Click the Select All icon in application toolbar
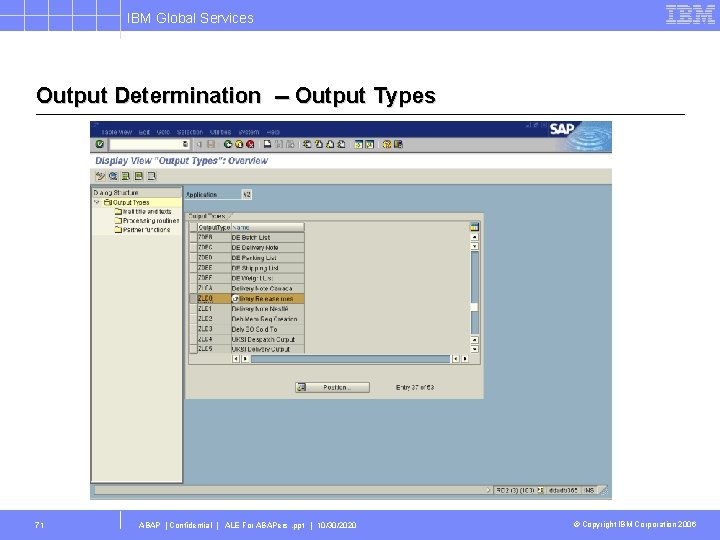This screenshot has width=720, height=540. click(126, 176)
